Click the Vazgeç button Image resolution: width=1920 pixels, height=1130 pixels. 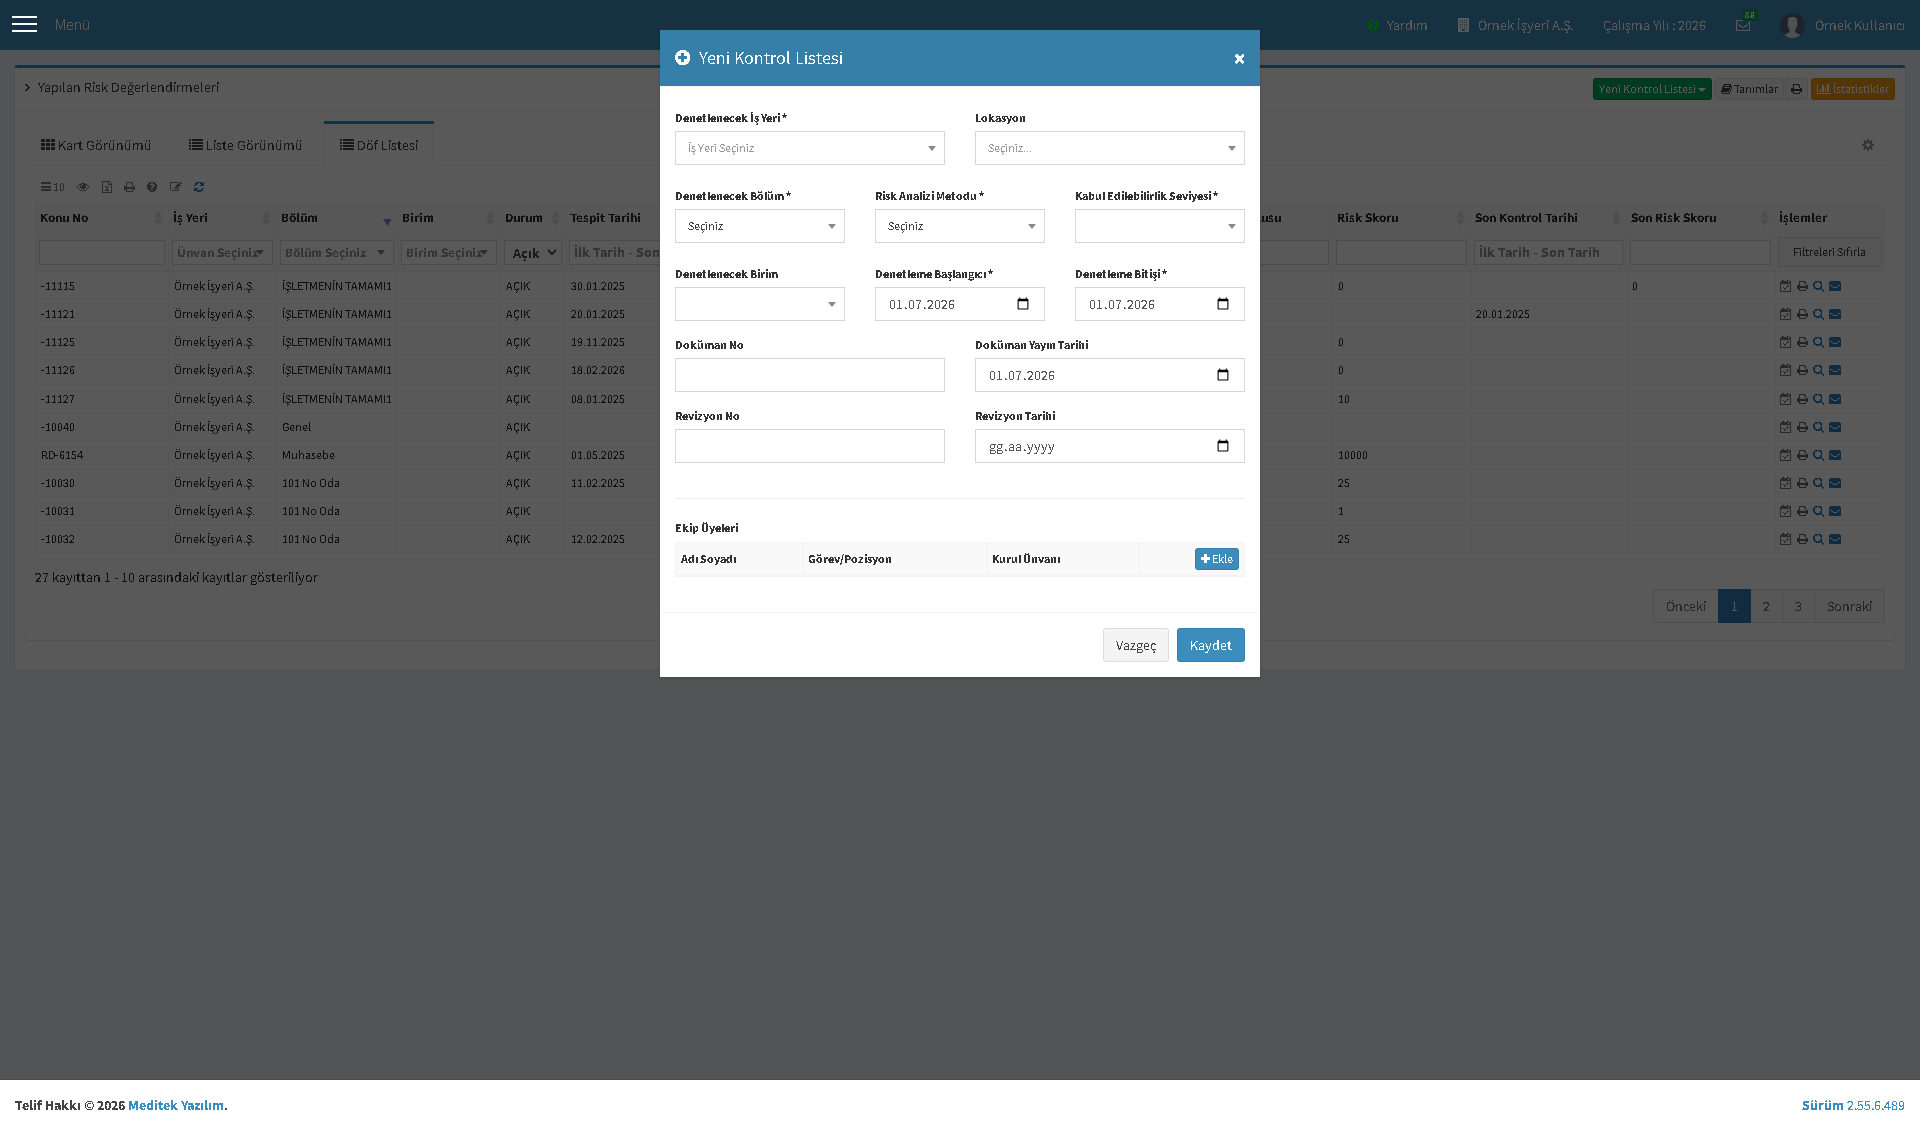coord(1135,645)
